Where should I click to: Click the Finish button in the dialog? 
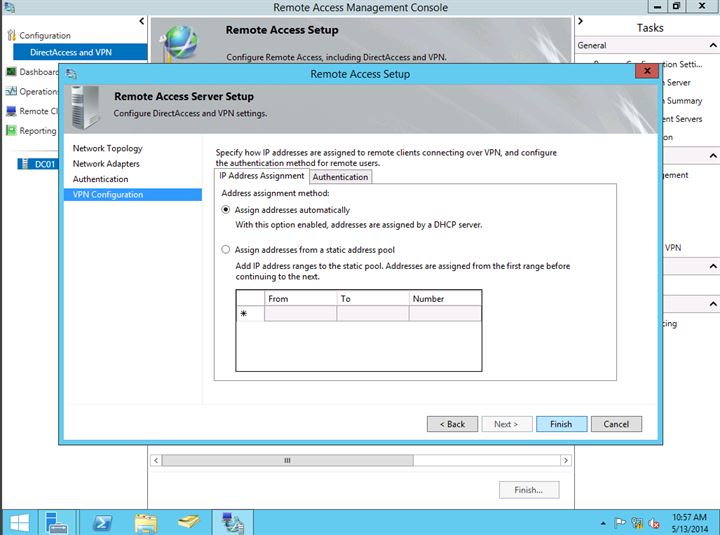[x=561, y=424]
